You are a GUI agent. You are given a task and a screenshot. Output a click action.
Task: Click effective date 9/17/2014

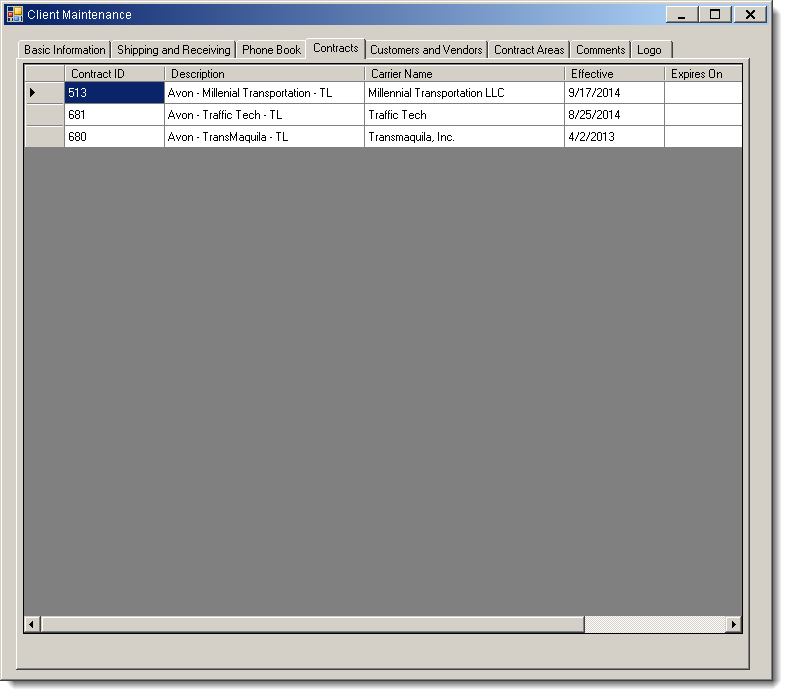tap(615, 93)
